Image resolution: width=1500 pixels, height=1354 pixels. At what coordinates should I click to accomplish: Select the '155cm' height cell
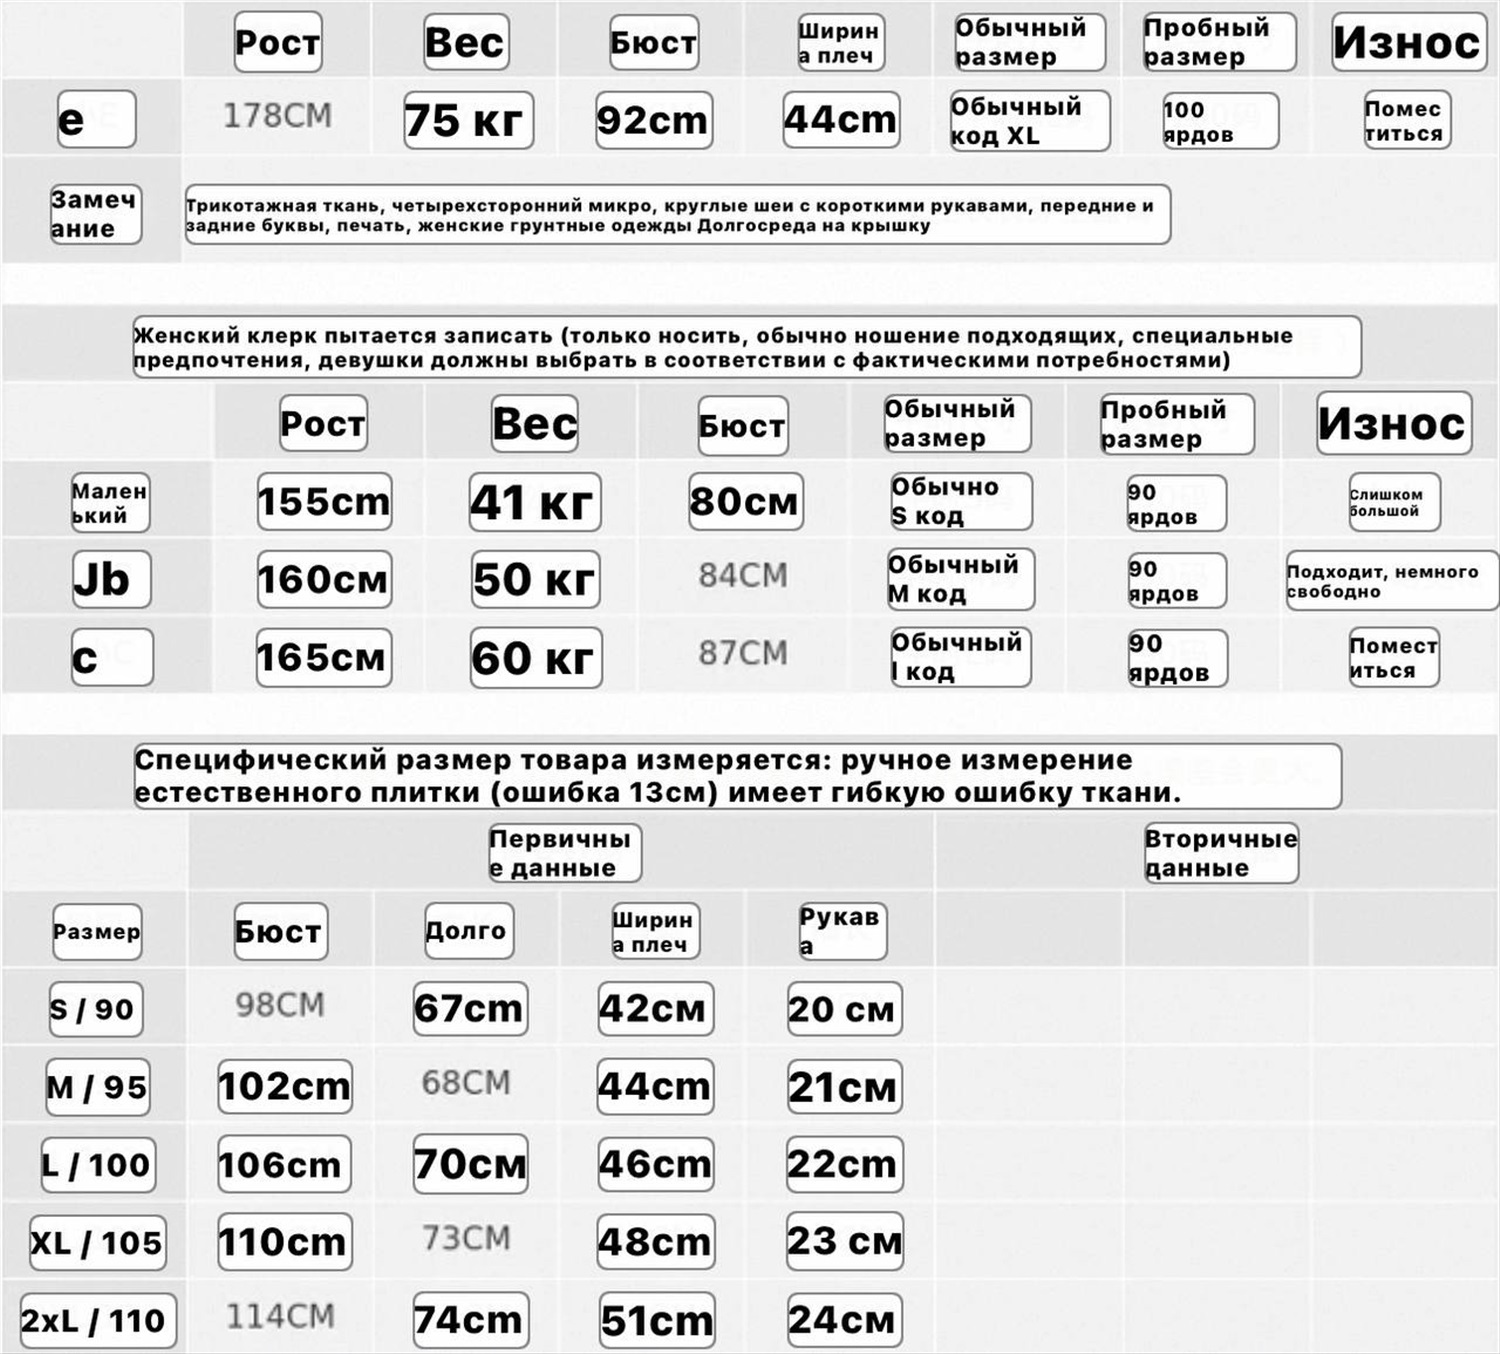324,501
